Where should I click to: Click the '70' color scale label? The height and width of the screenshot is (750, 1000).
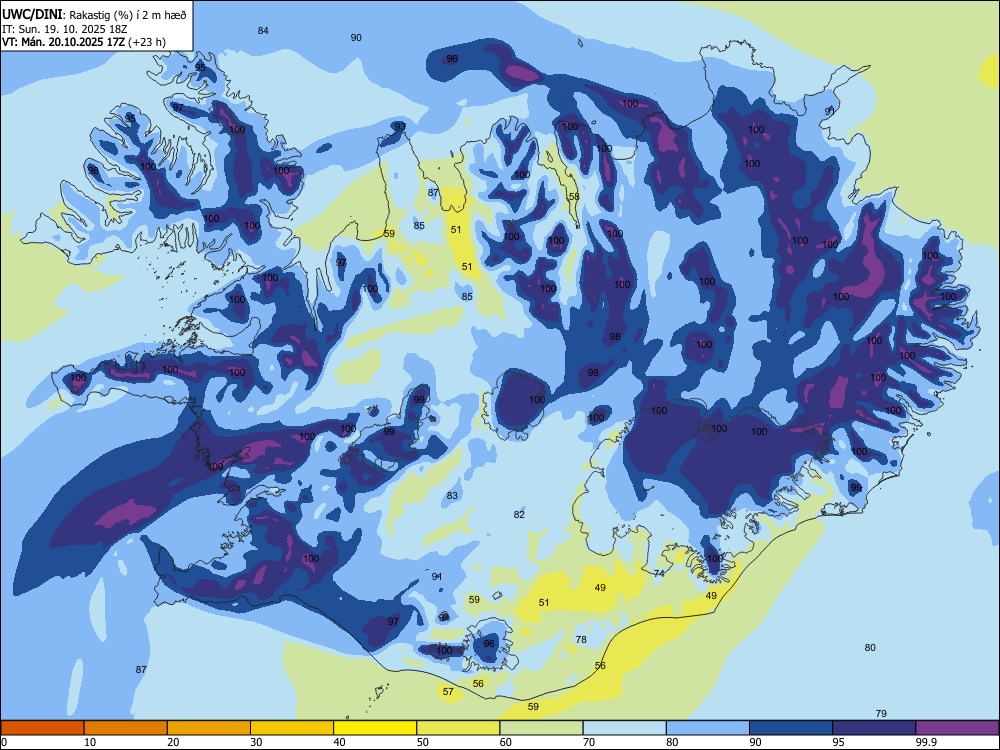(589, 742)
